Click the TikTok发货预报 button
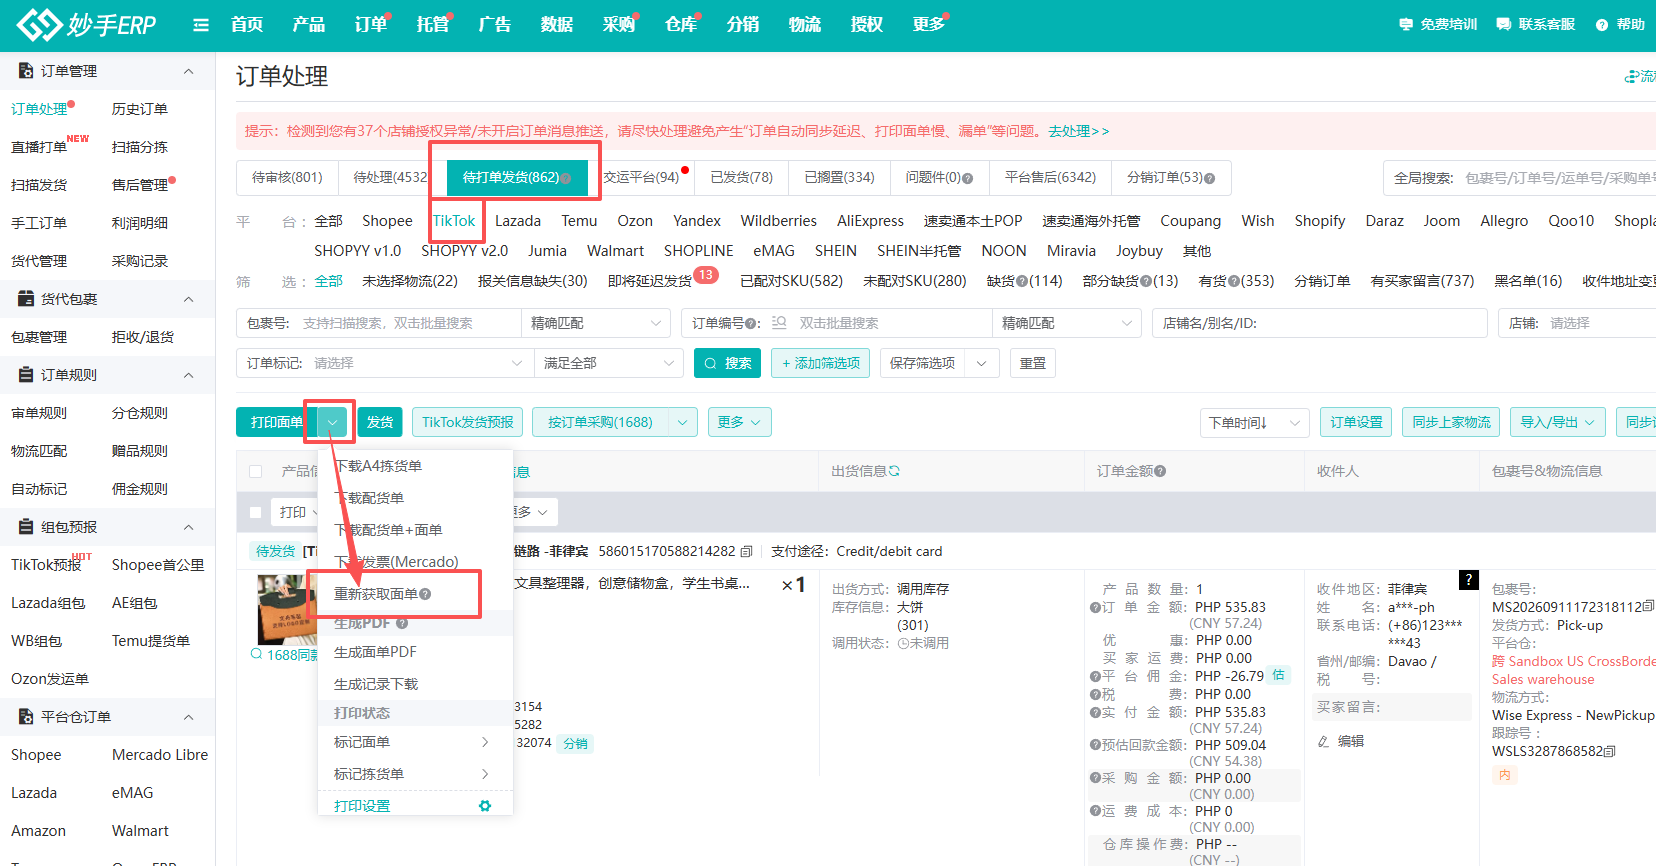The image size is (1656, 866). [467, 422]
